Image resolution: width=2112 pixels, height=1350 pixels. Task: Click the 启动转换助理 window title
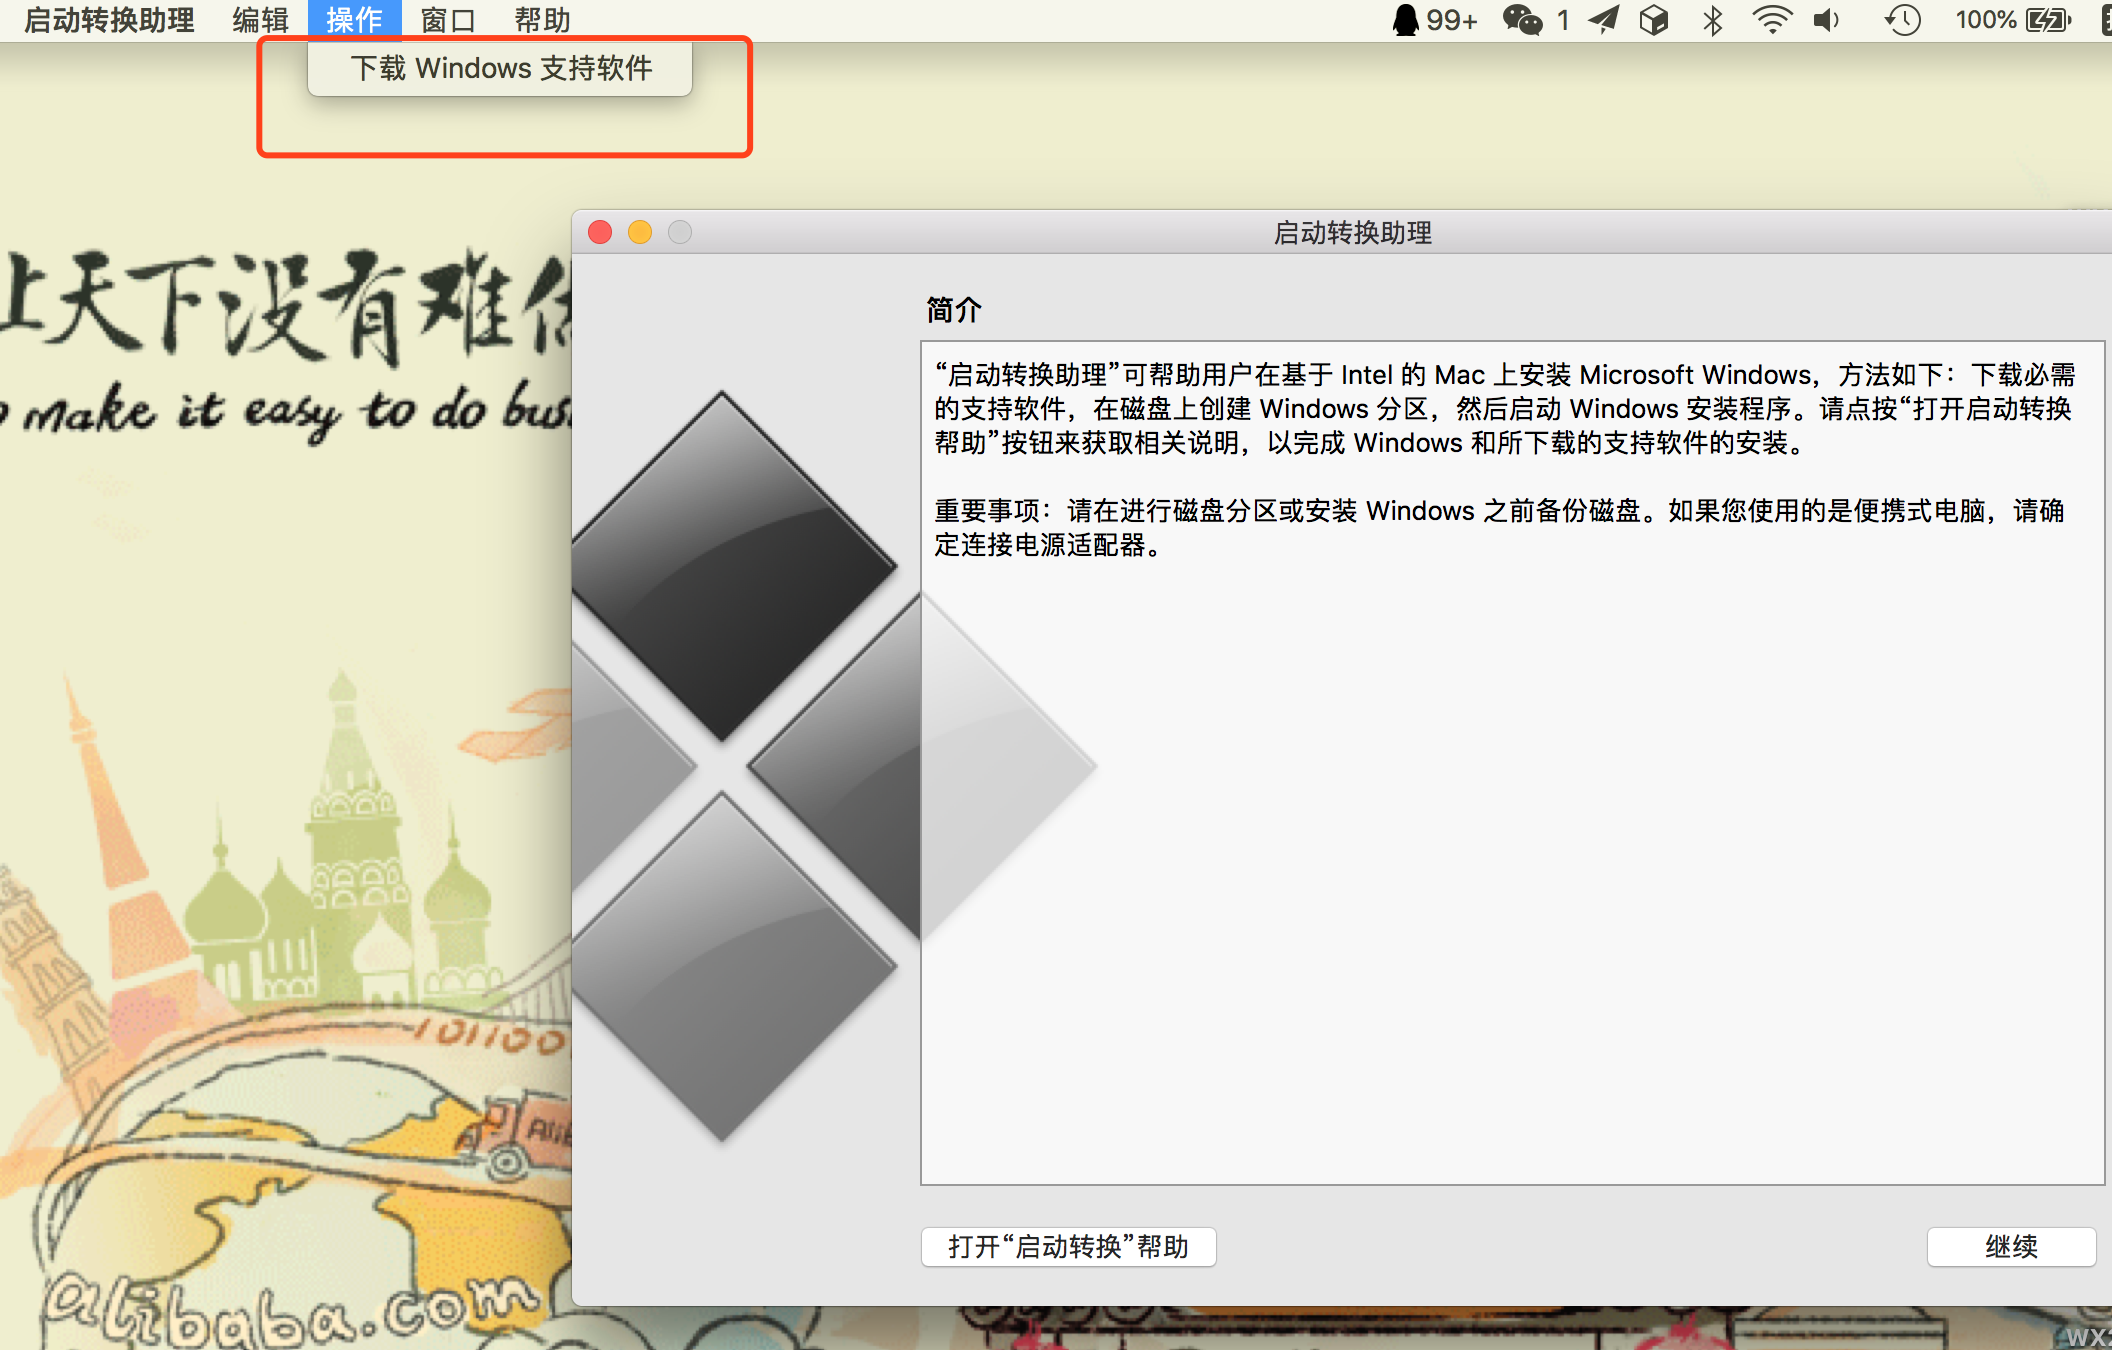click(1352, 233)
